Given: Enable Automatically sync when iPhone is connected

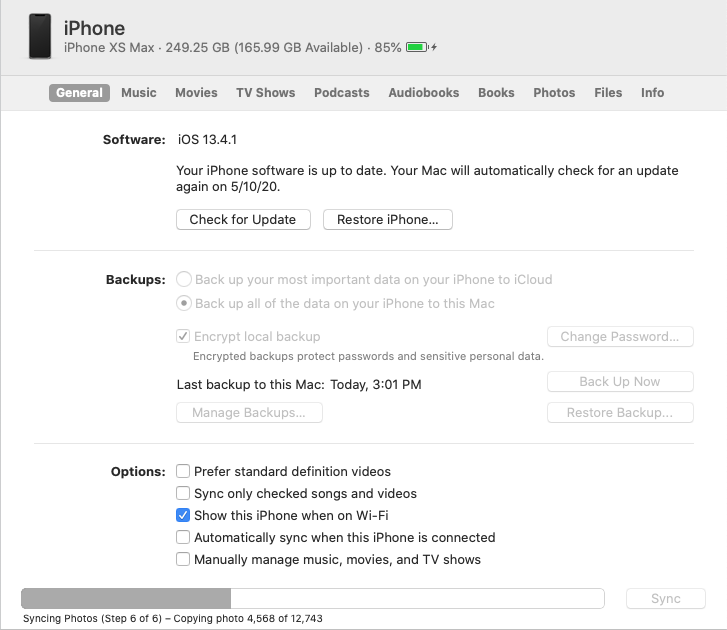Looking at the screenshot, I should click(x=183, y=537).
